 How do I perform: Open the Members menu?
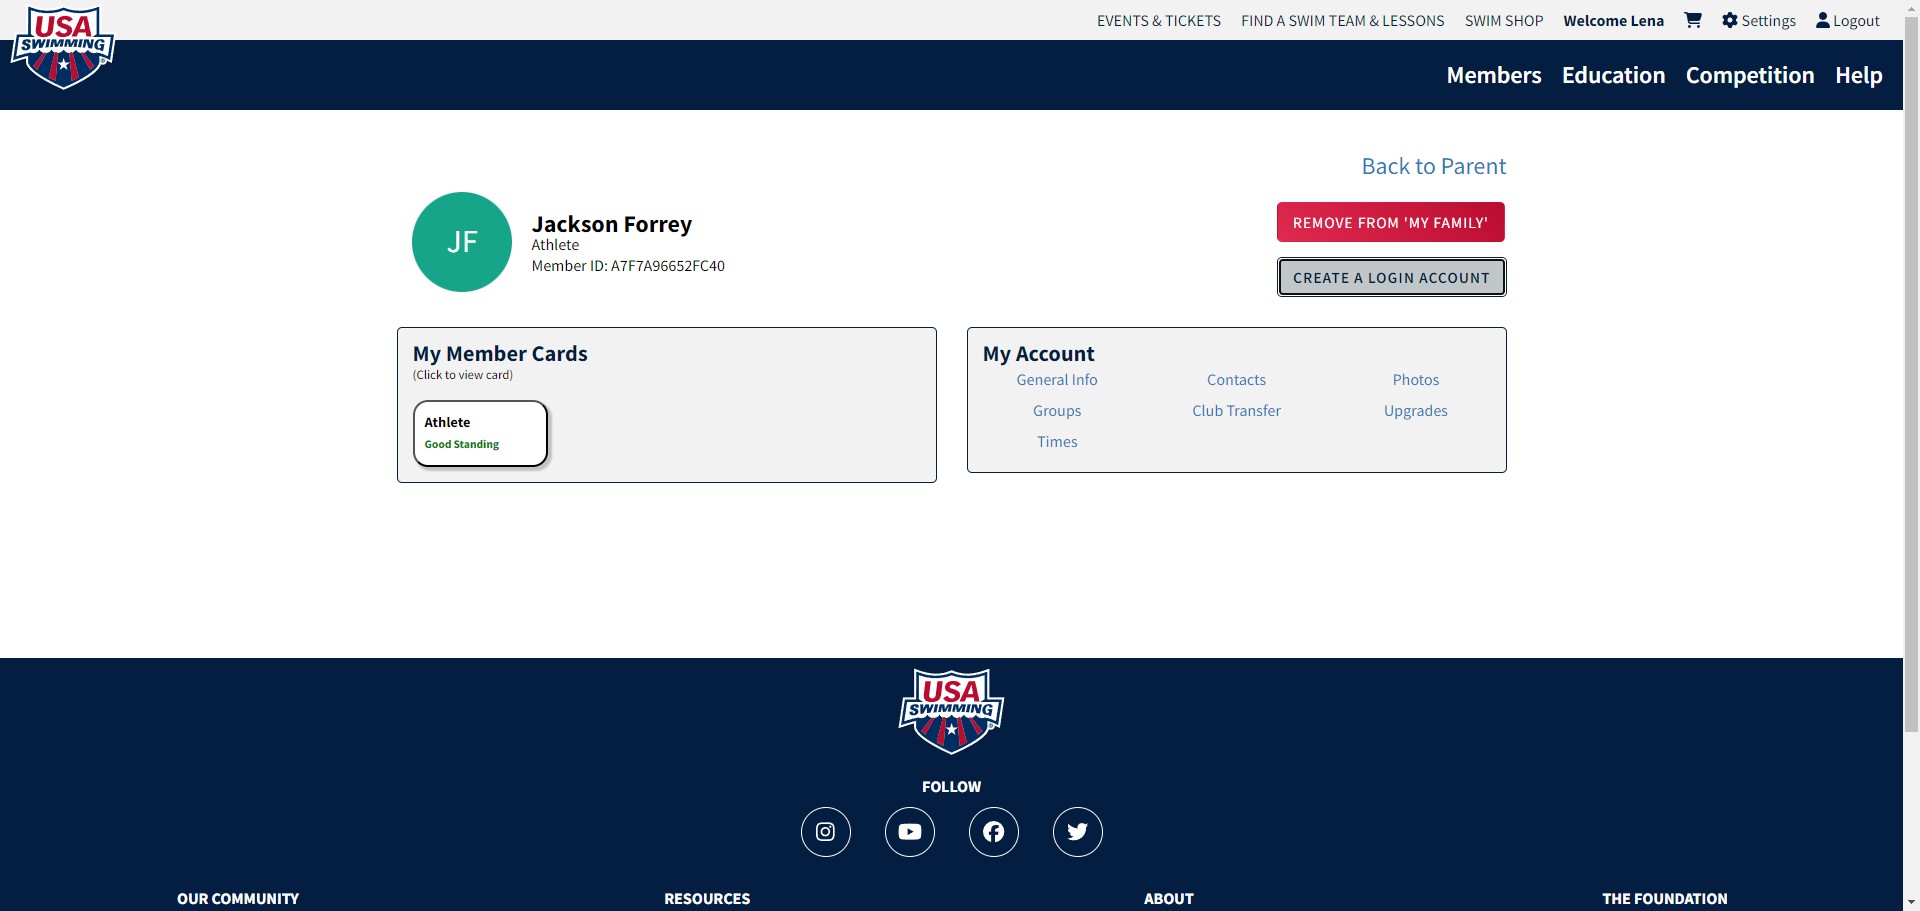tap(1493, 75)
